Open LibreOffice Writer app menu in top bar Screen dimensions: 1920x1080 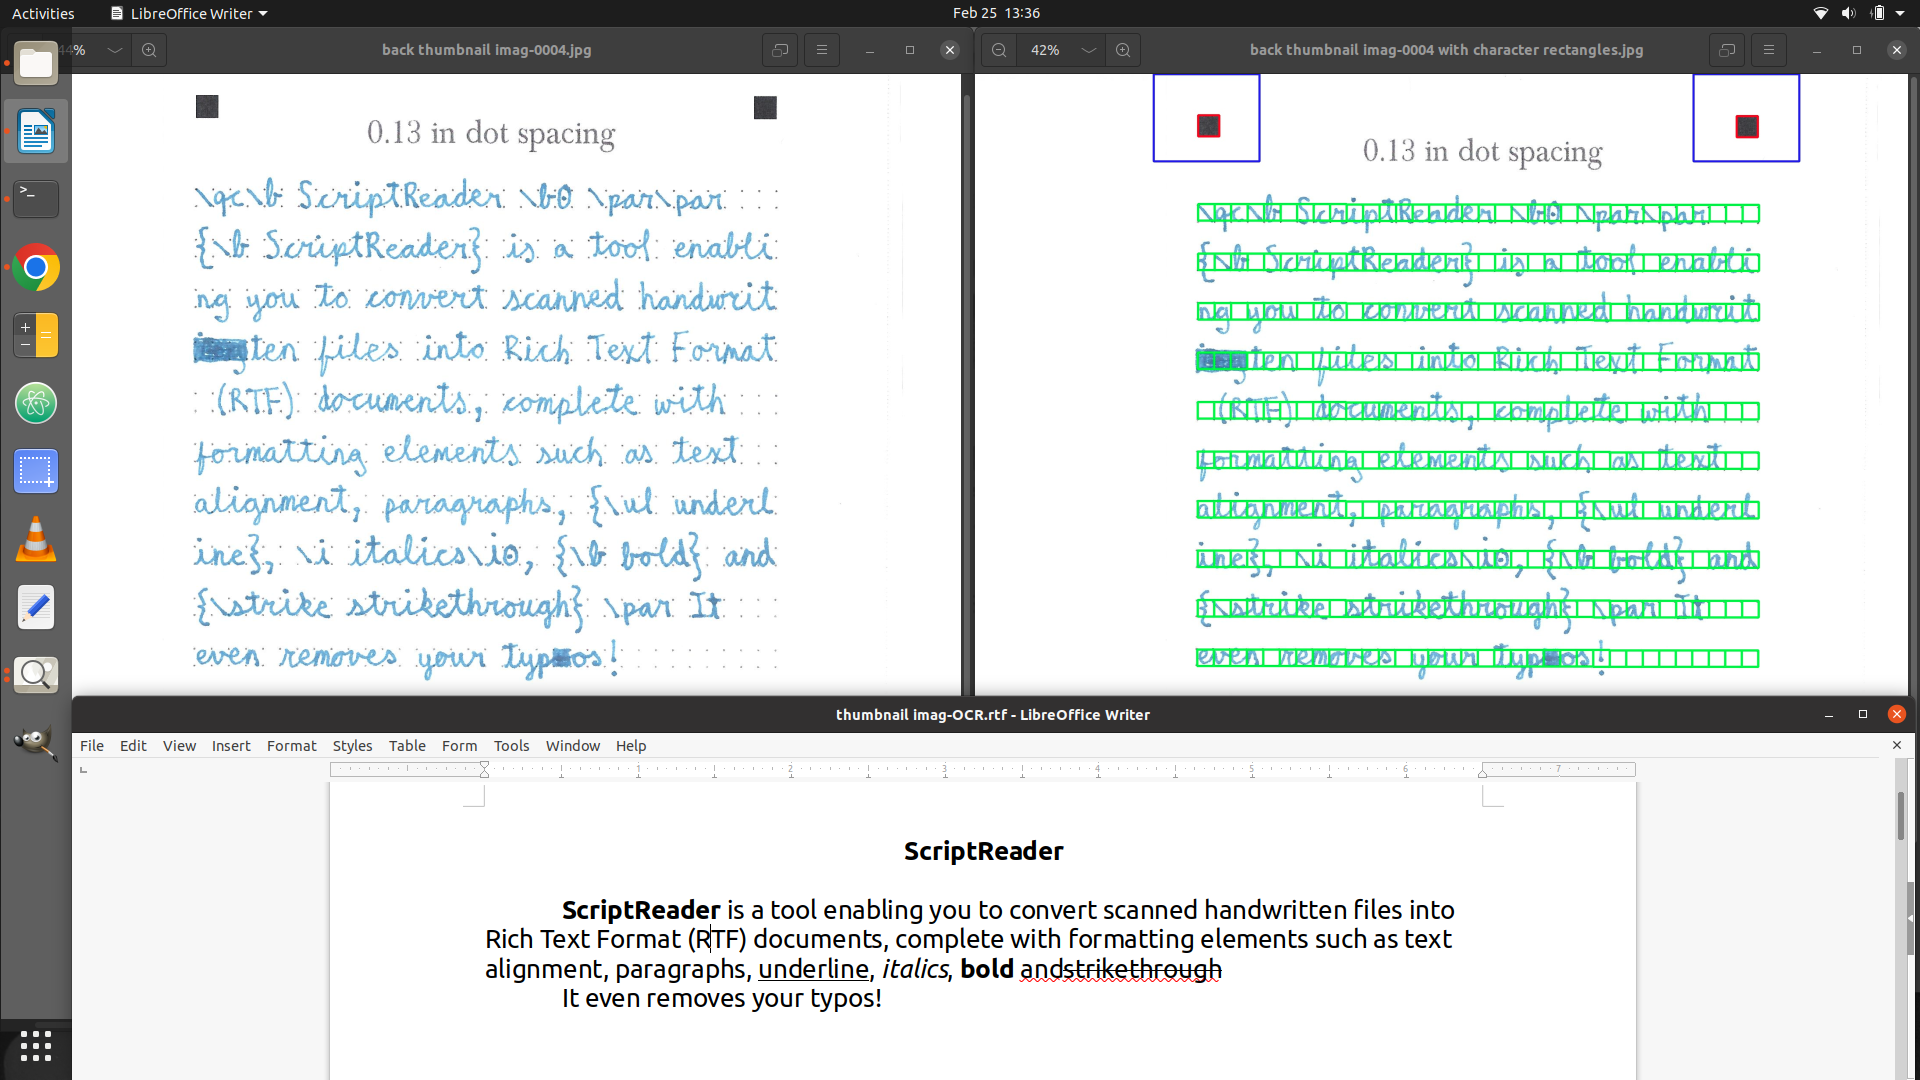(189, 13)
